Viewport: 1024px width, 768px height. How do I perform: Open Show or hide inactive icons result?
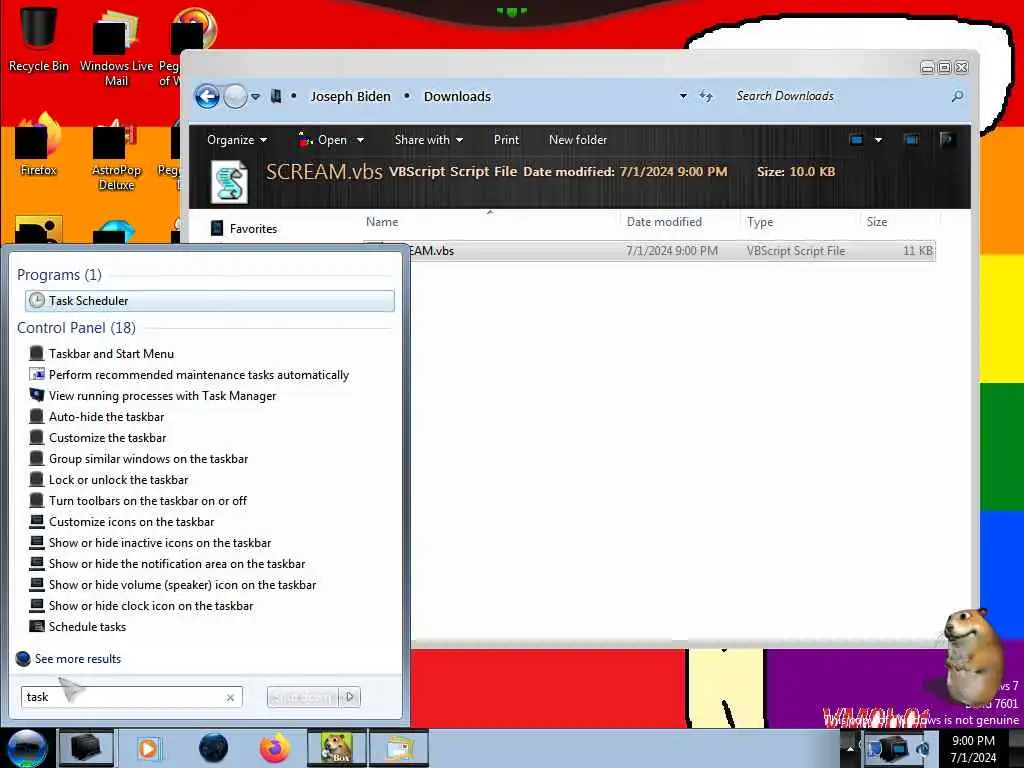click(x=150, y=543)
